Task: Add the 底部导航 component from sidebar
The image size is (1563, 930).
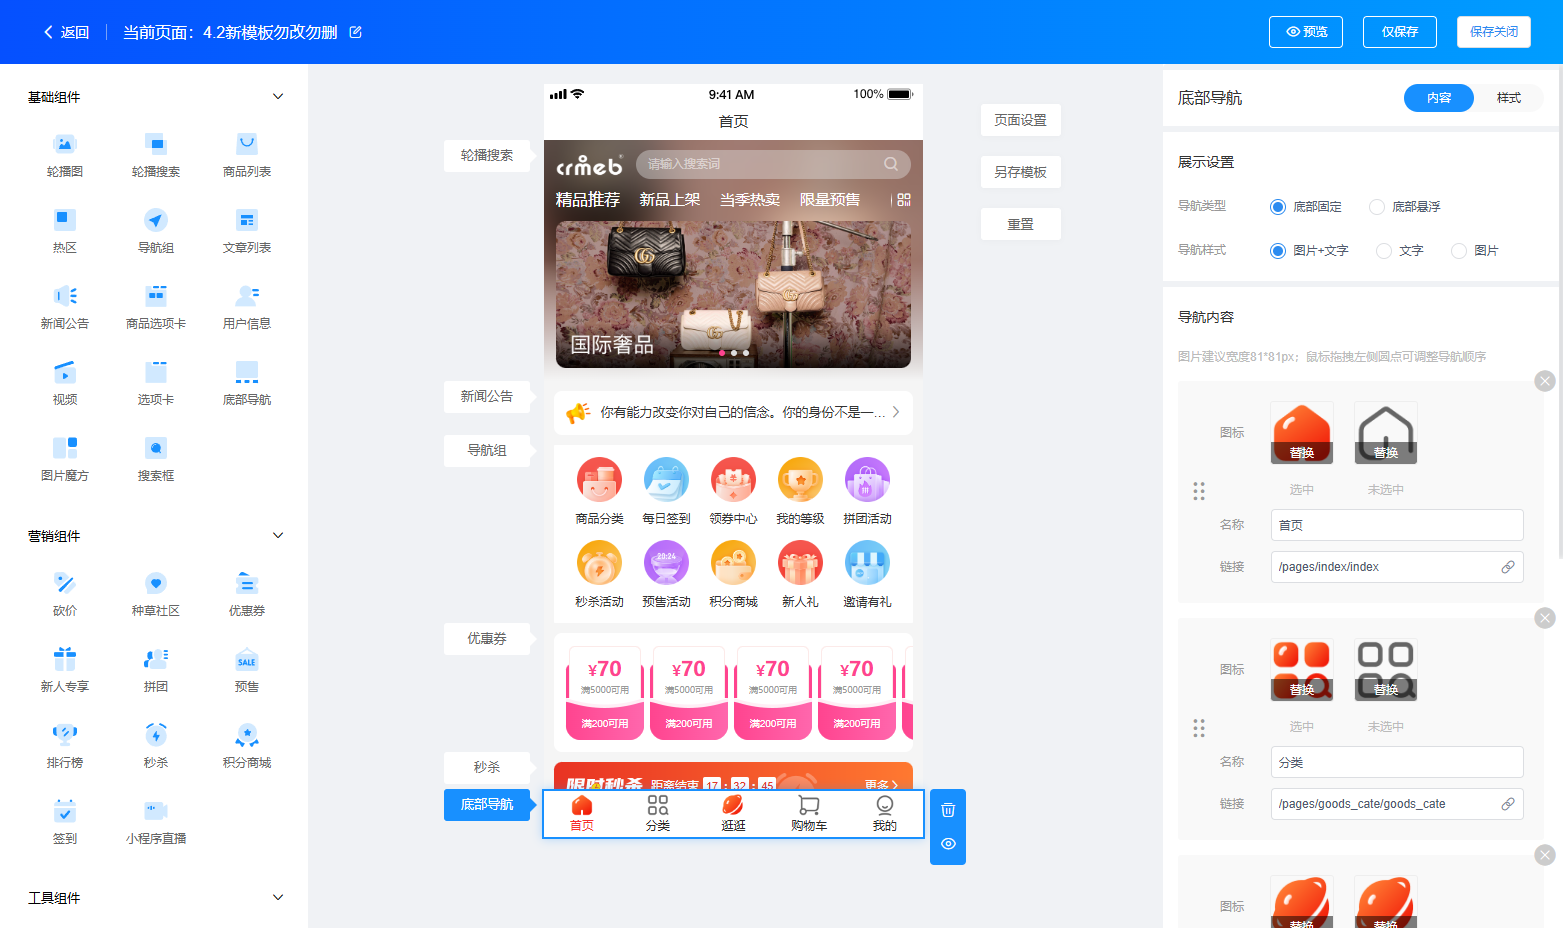Action: tap(247, 383)
